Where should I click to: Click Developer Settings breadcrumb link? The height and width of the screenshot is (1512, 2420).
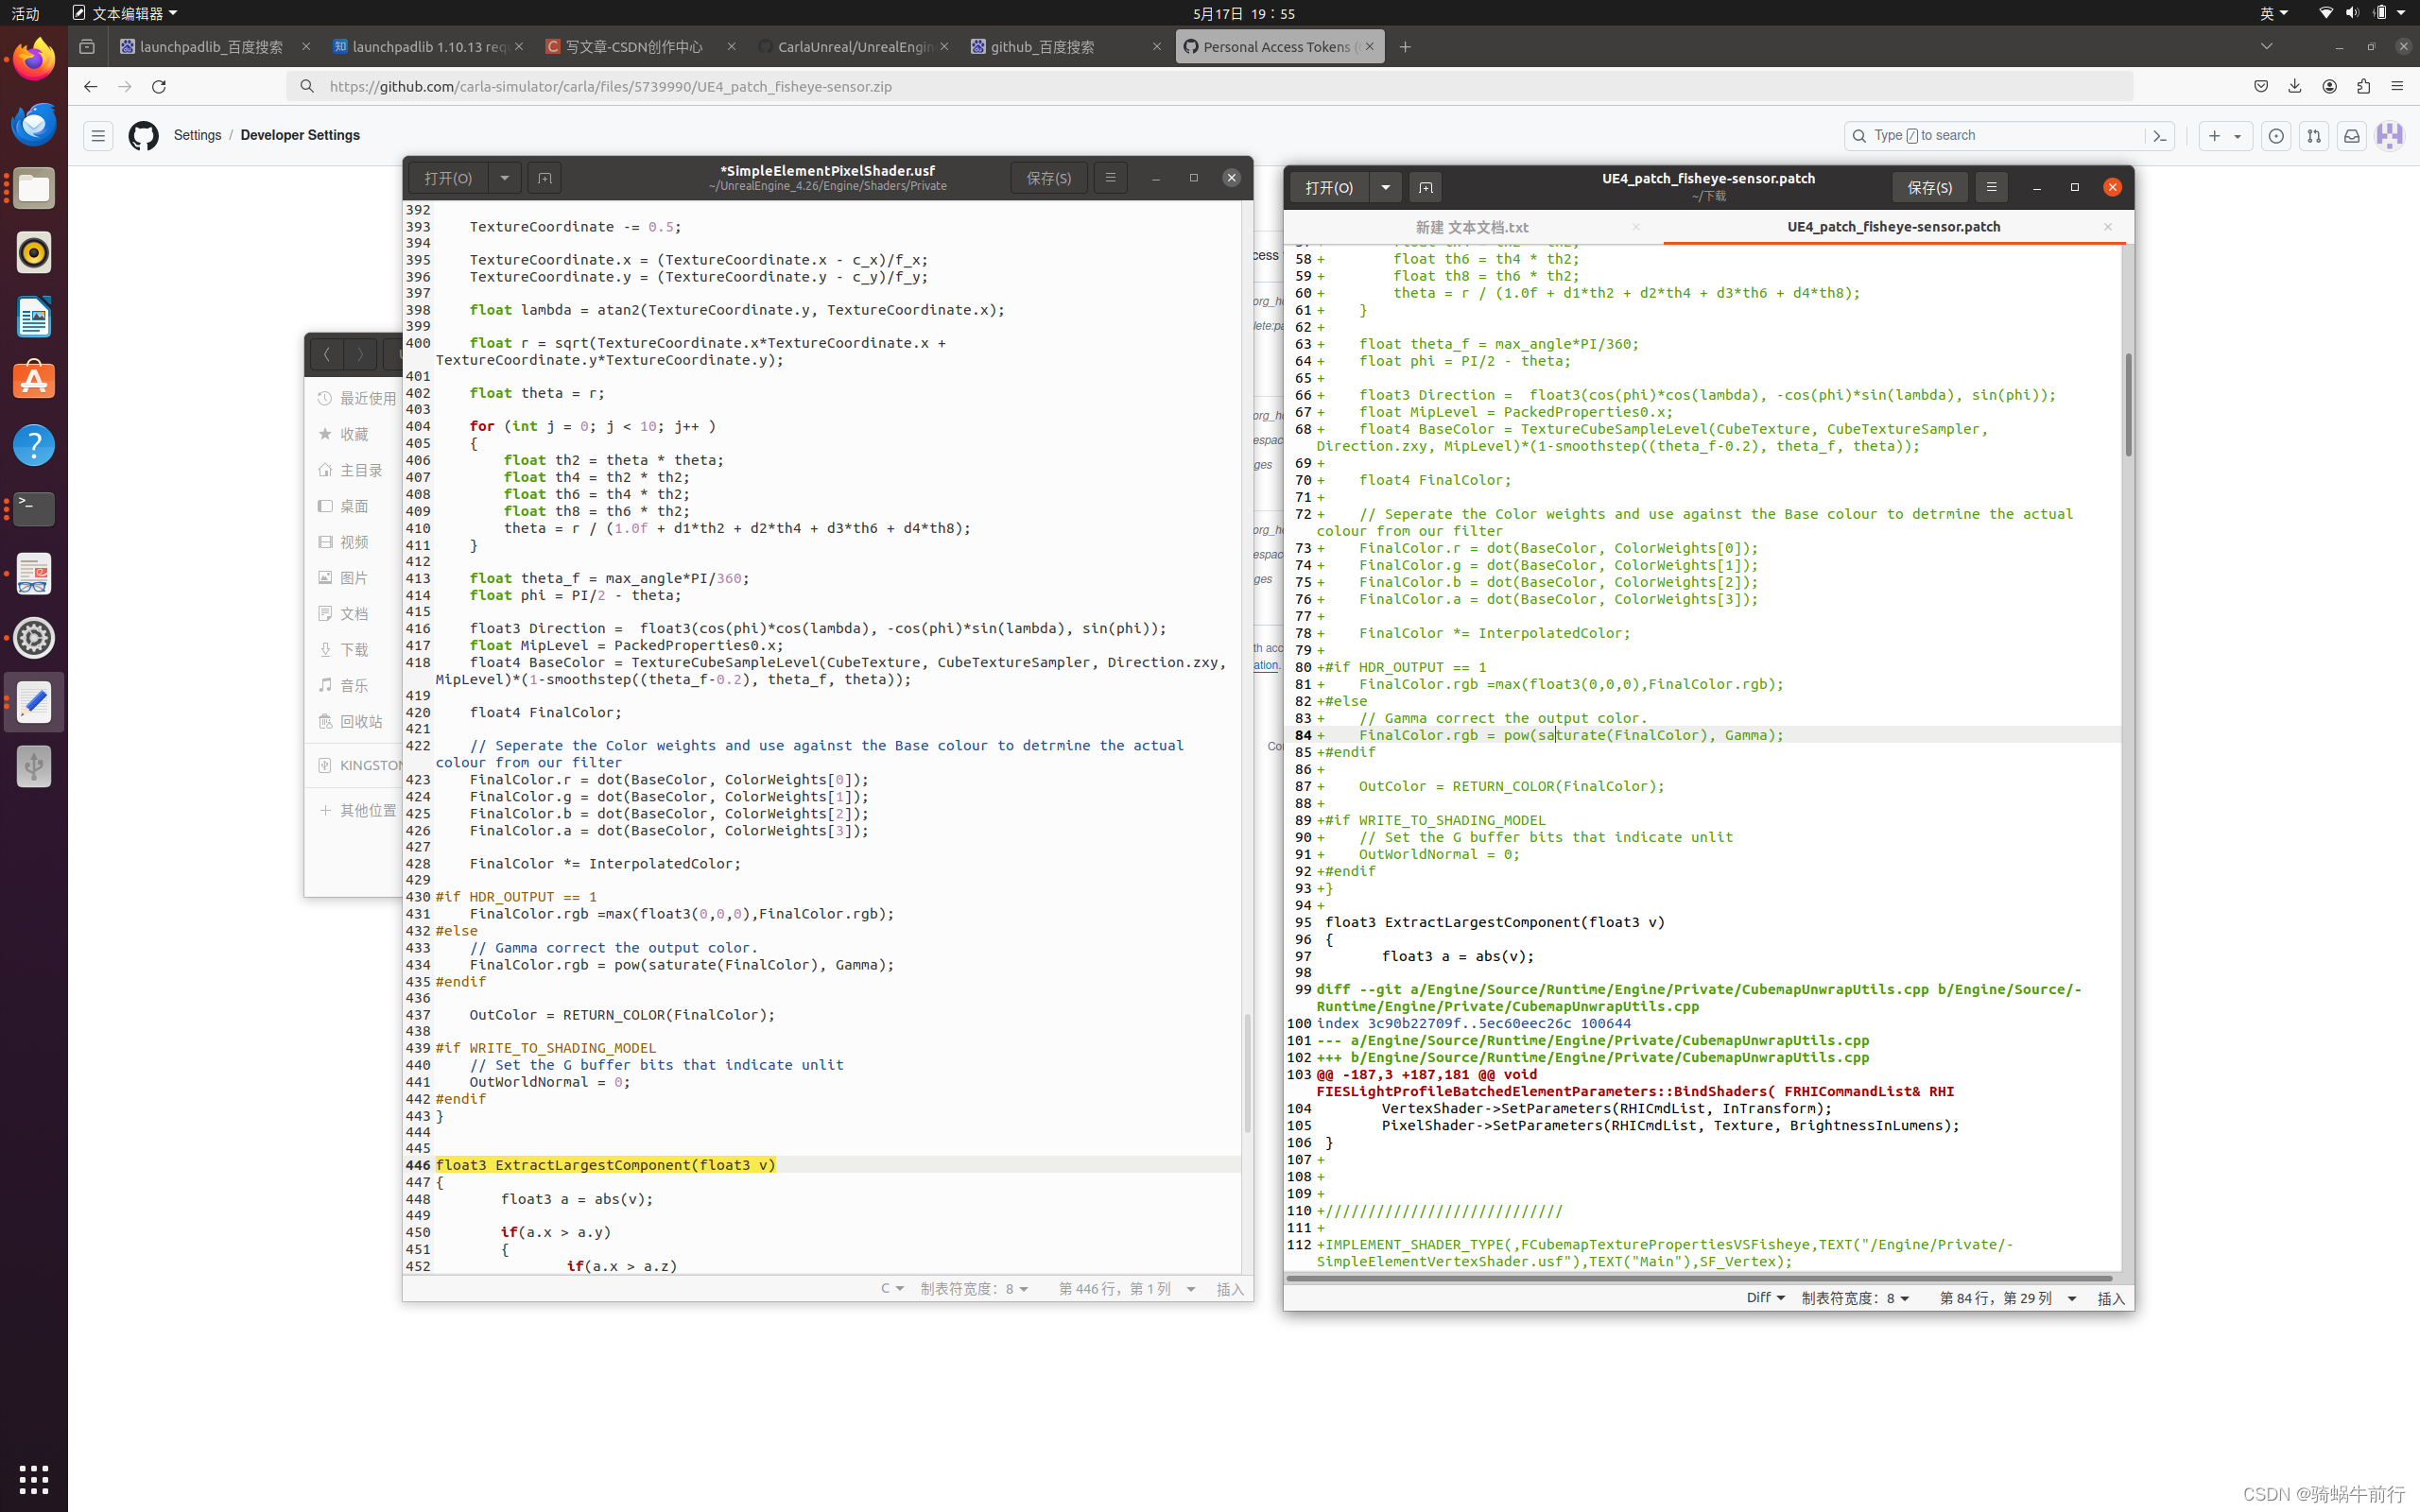tap(300, 135)
